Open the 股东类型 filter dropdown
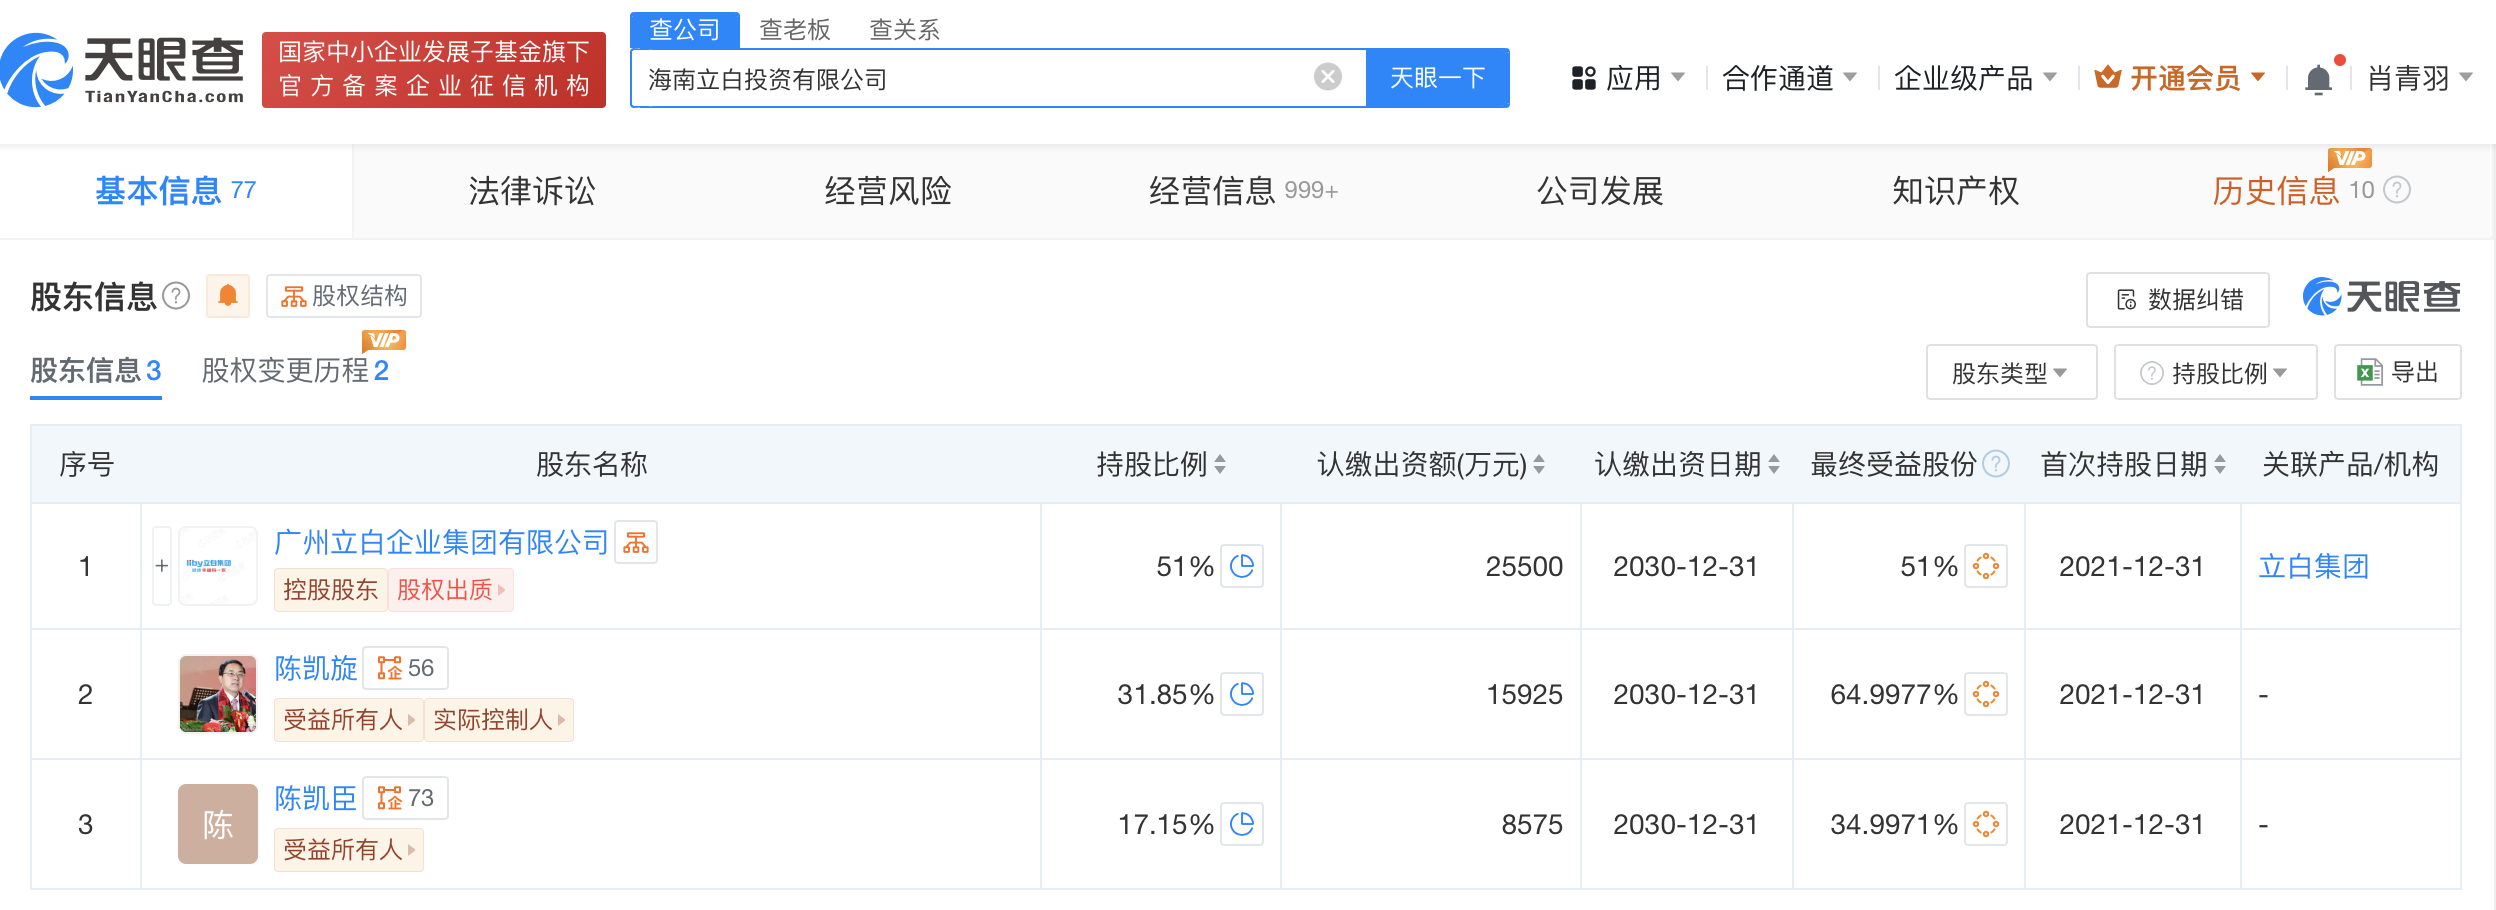The image size is (2496, 910). 2011,371
